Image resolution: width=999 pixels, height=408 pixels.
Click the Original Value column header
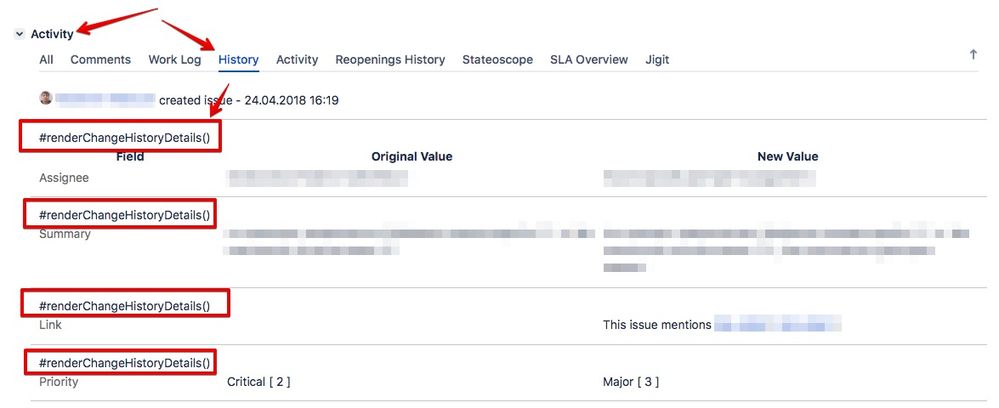pos(412,156)
